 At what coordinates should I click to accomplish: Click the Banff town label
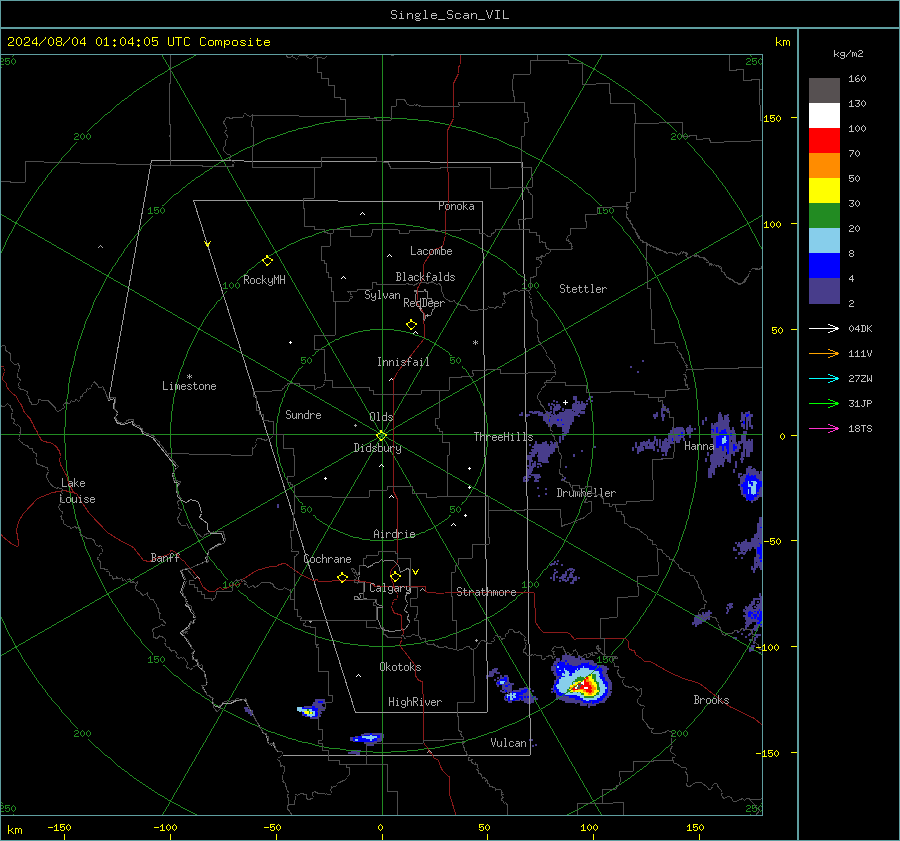[x=165, y=557]
